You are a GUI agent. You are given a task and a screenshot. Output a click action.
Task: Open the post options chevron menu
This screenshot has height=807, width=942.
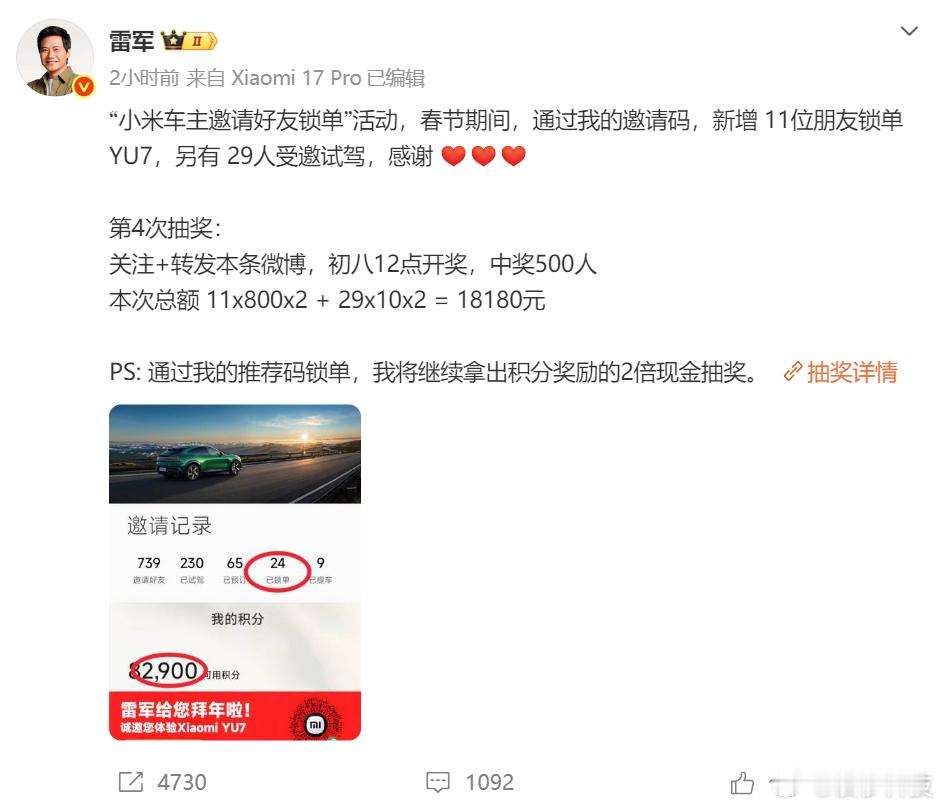(x=909, y=31)
